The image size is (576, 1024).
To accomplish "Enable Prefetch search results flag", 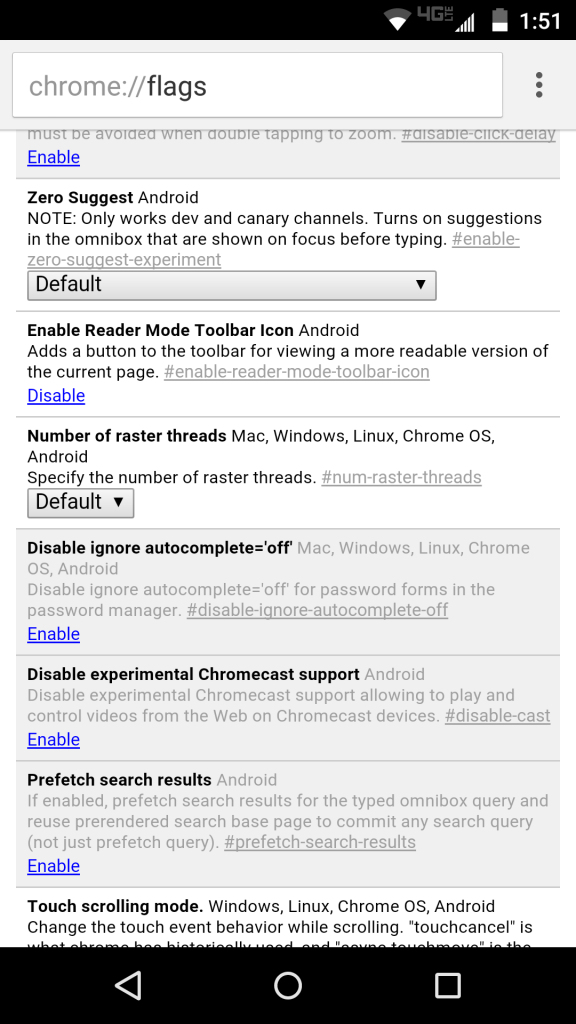I will pos(54,866).
